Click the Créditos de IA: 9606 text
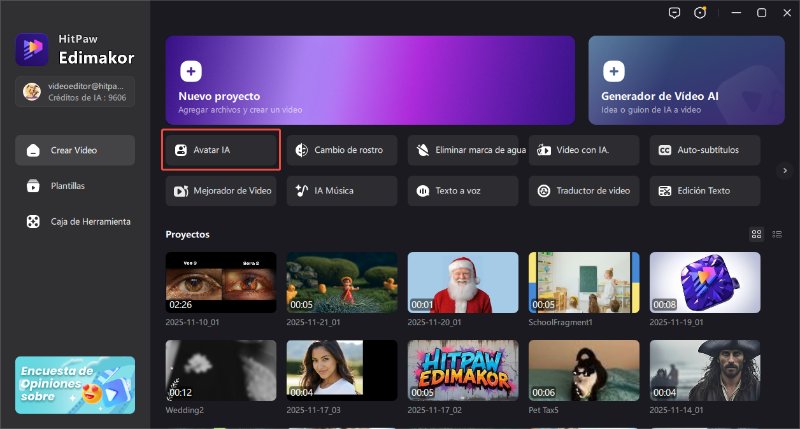The width and height of the screenshot is (800, 429). click(87, 98)
